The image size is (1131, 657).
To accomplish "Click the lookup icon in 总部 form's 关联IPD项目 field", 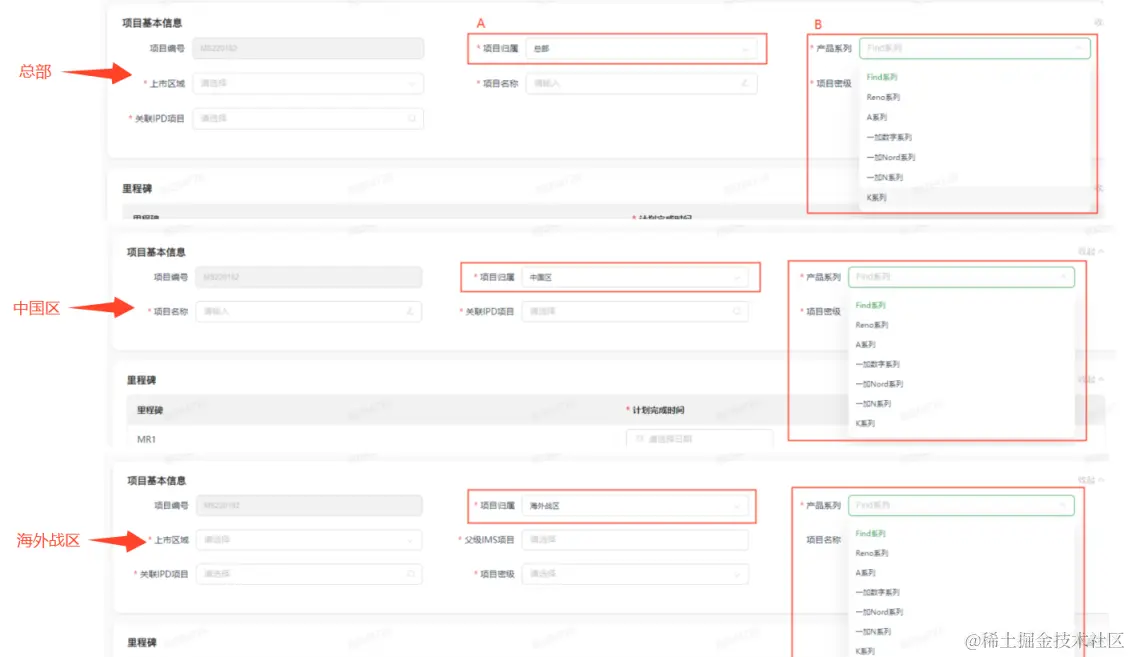I will [412, 118].
